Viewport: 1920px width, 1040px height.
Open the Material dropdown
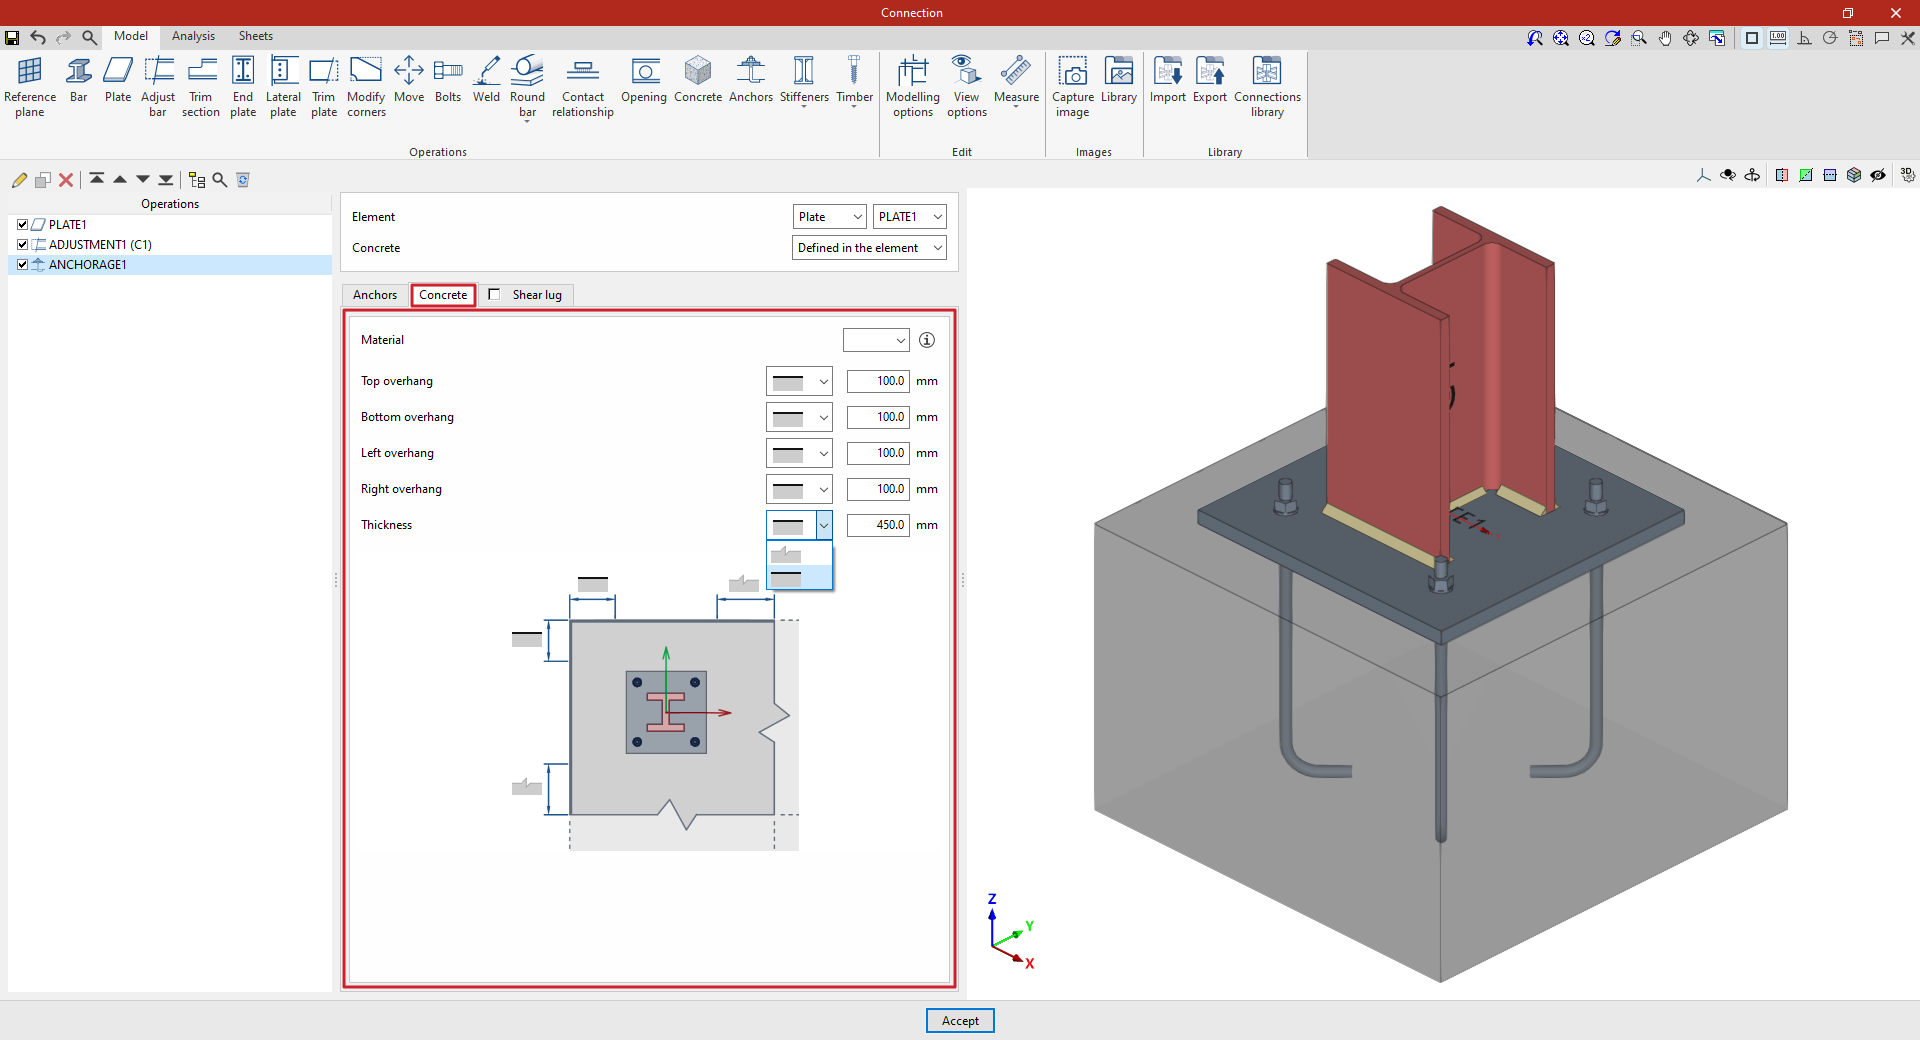(x=876, y=340)
